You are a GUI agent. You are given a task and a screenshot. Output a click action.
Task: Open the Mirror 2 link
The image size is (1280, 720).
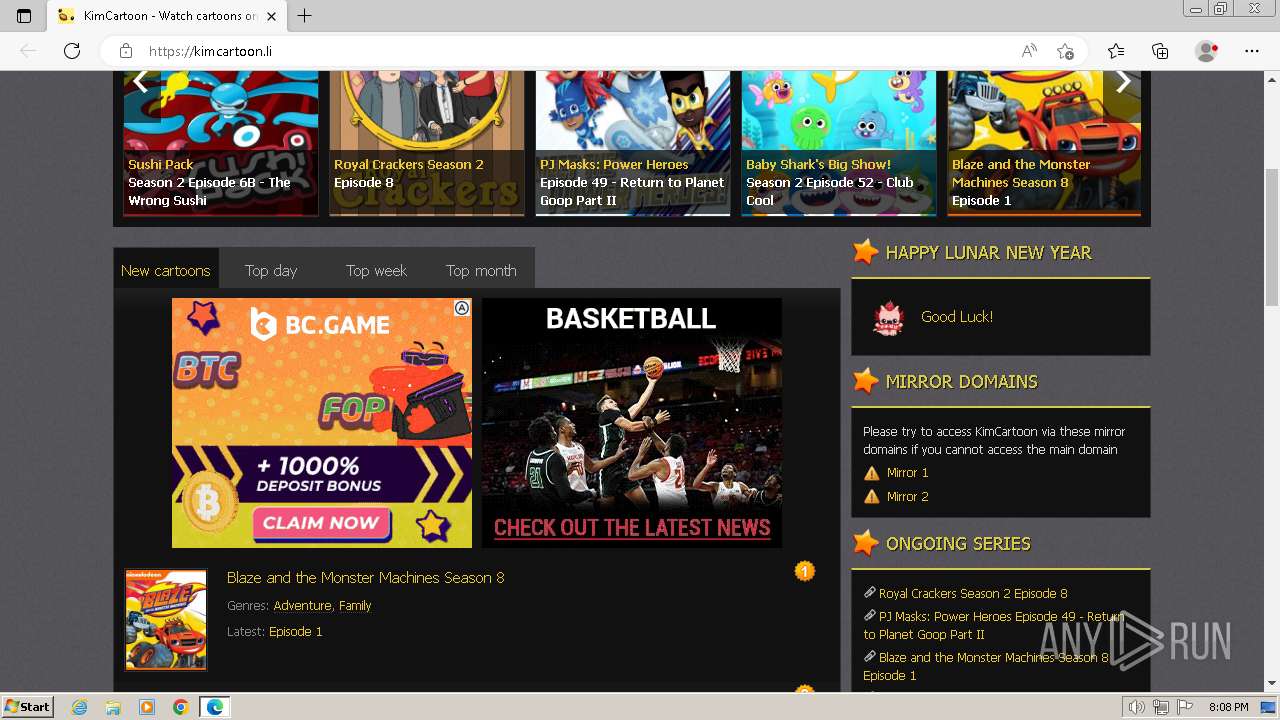click(x=907, y=496)
